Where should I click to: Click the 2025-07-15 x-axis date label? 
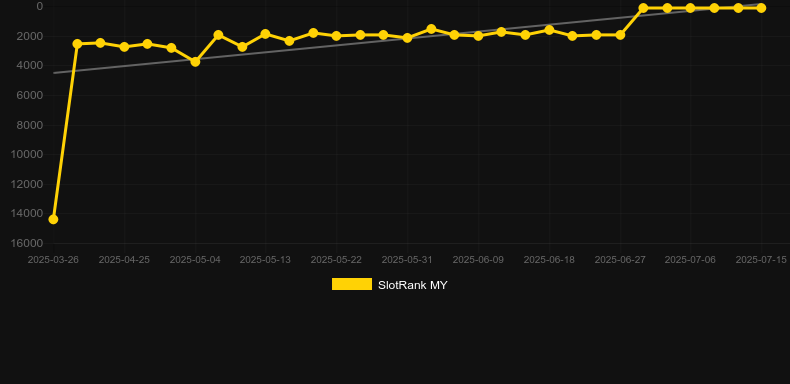pyautogui.click(x=761, y=260)
